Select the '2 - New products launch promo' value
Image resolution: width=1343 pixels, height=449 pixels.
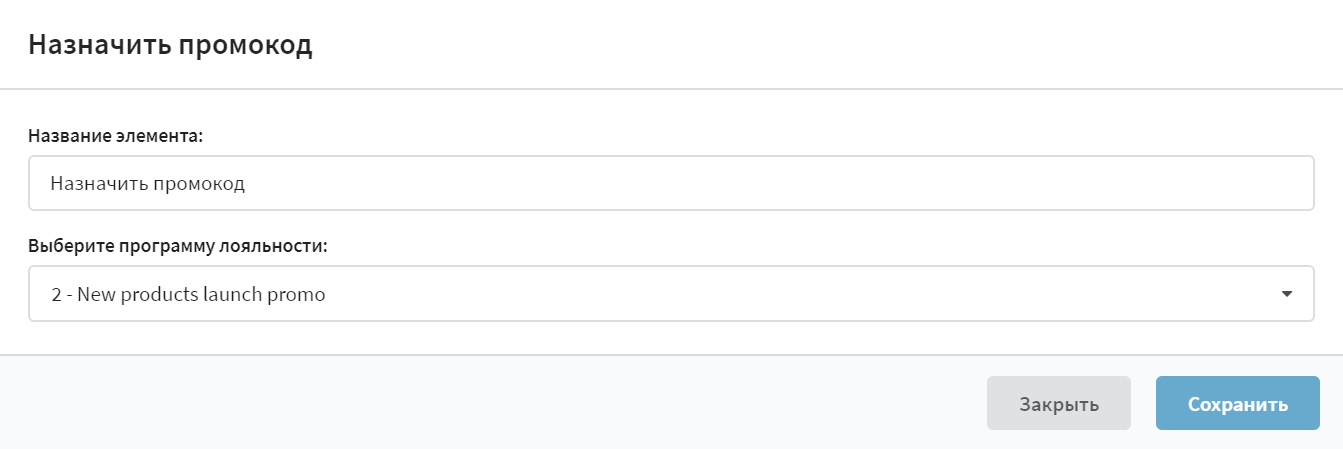click(x=188, y=294)
